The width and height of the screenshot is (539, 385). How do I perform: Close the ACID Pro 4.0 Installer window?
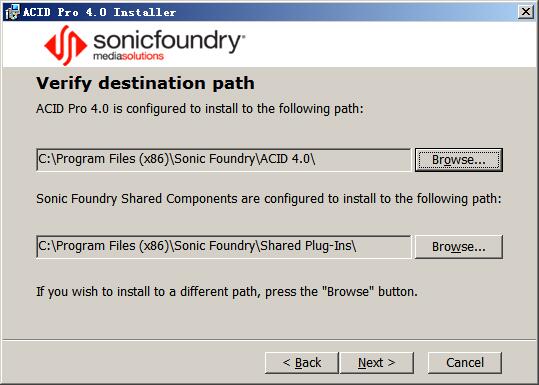[x=526, y=12]
